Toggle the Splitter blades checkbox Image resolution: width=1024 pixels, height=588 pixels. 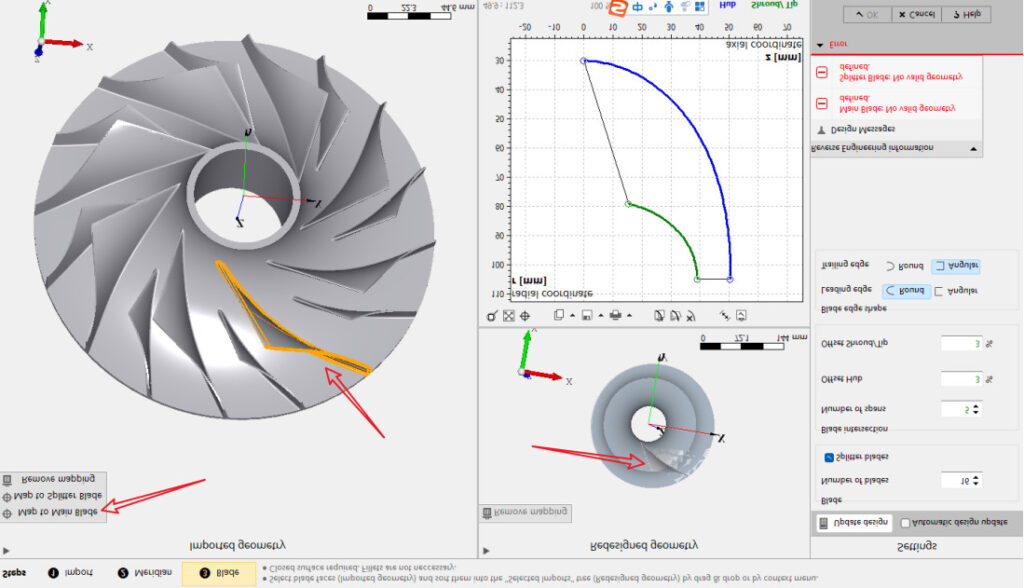pos(830,457)
